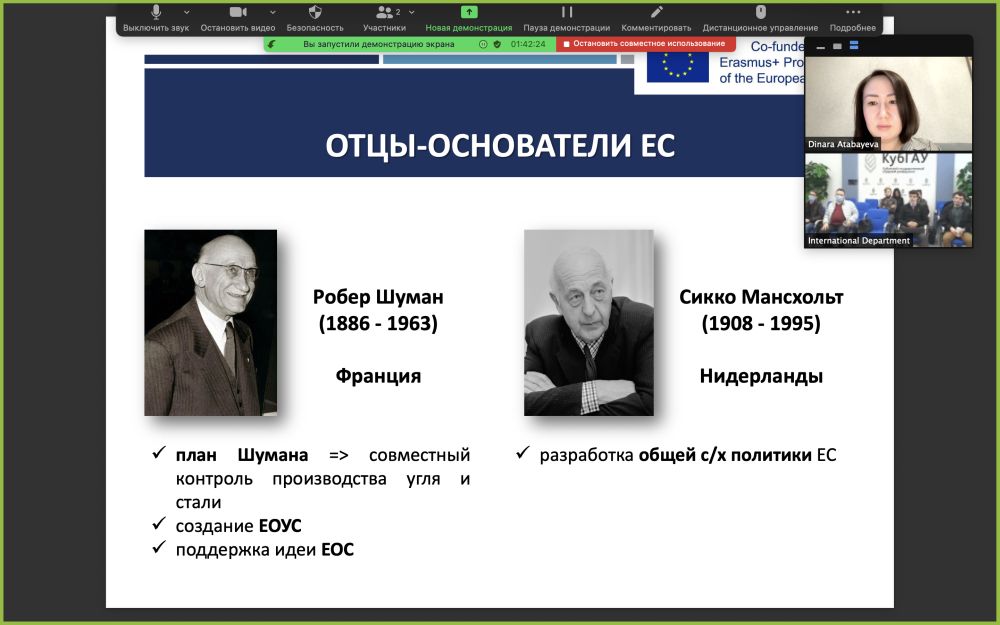
Task: Open the Подробнее more options menu
Action: point(852,13)
